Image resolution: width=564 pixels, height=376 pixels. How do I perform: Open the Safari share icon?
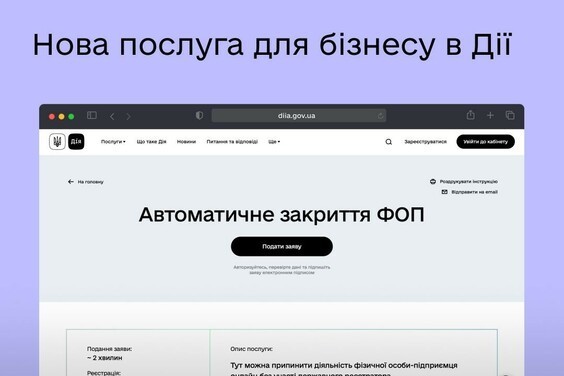(x=470, y=115)
